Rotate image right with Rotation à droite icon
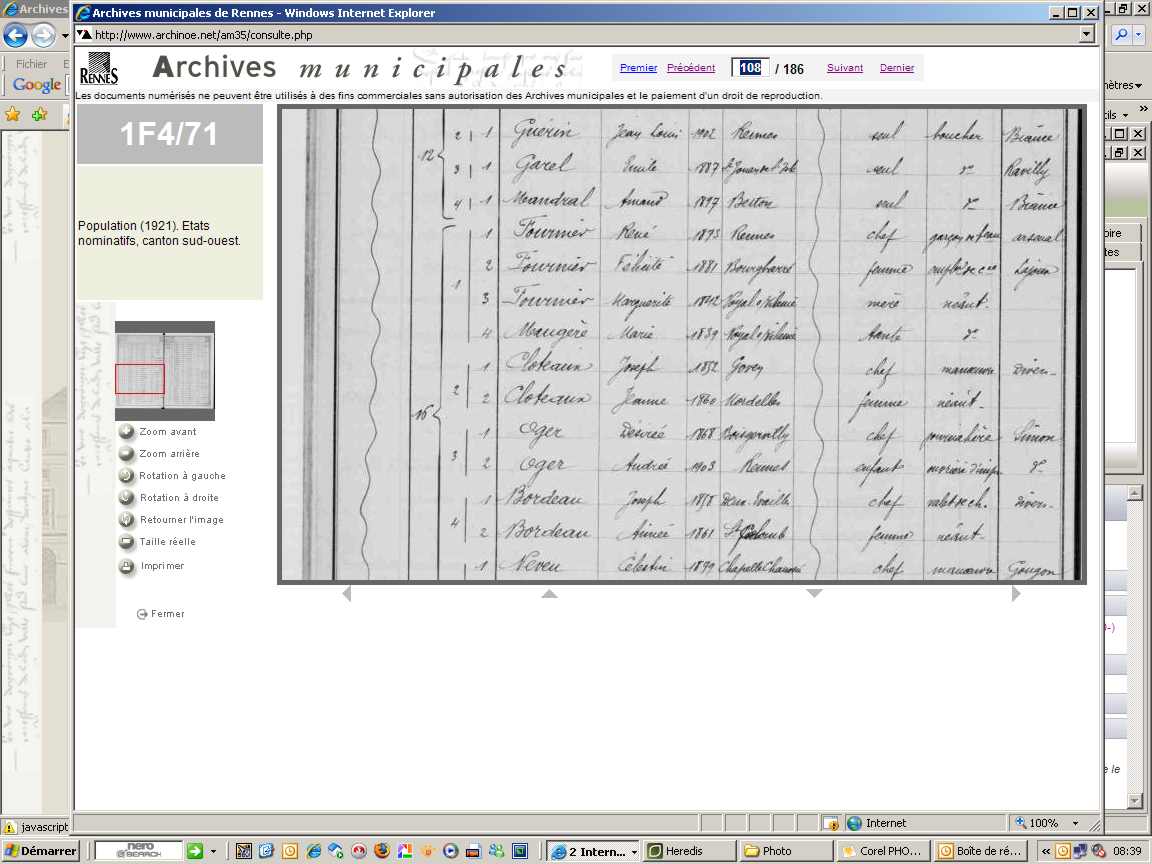The height and width of the screenshot is (864, 1152). (x=127, y=498)
